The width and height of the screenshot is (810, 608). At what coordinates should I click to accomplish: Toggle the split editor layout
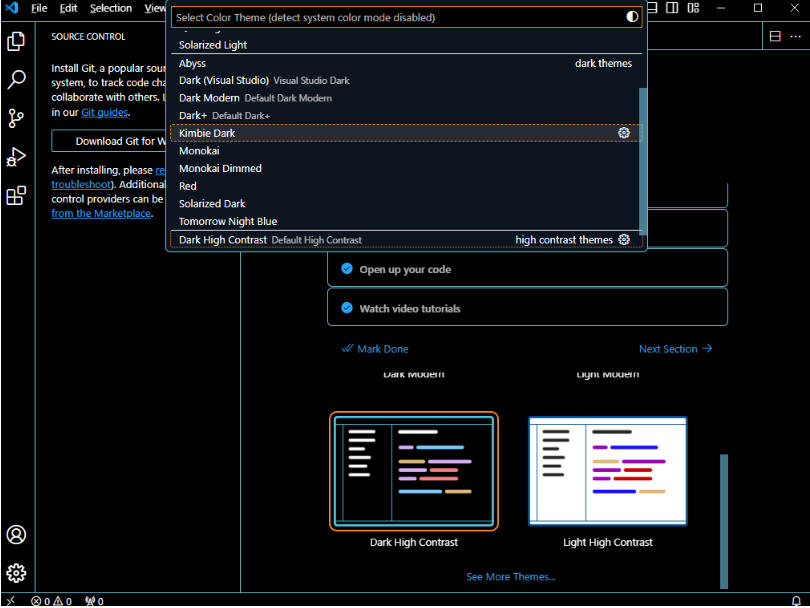[672, 8]
